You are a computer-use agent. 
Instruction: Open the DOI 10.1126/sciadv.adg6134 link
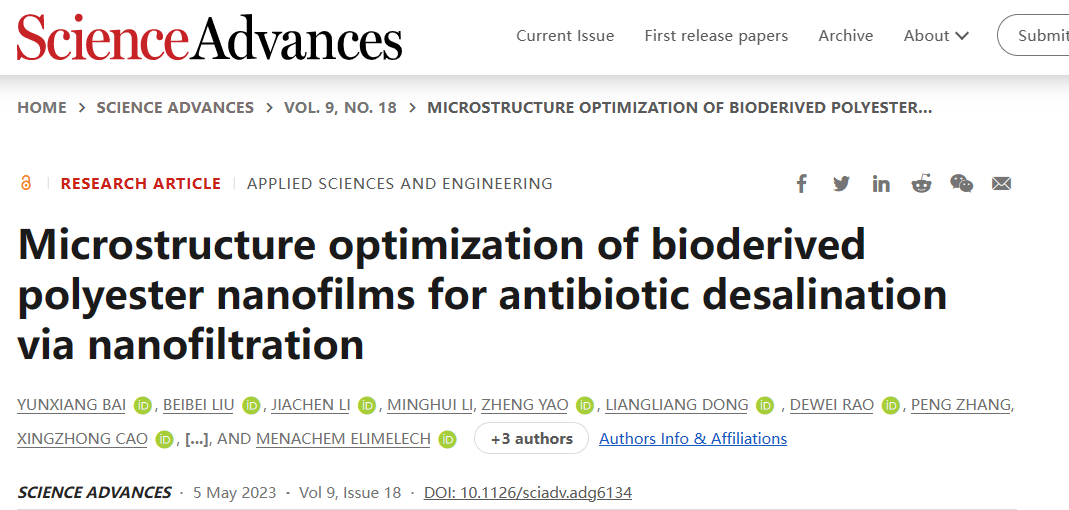click(528, 492)
